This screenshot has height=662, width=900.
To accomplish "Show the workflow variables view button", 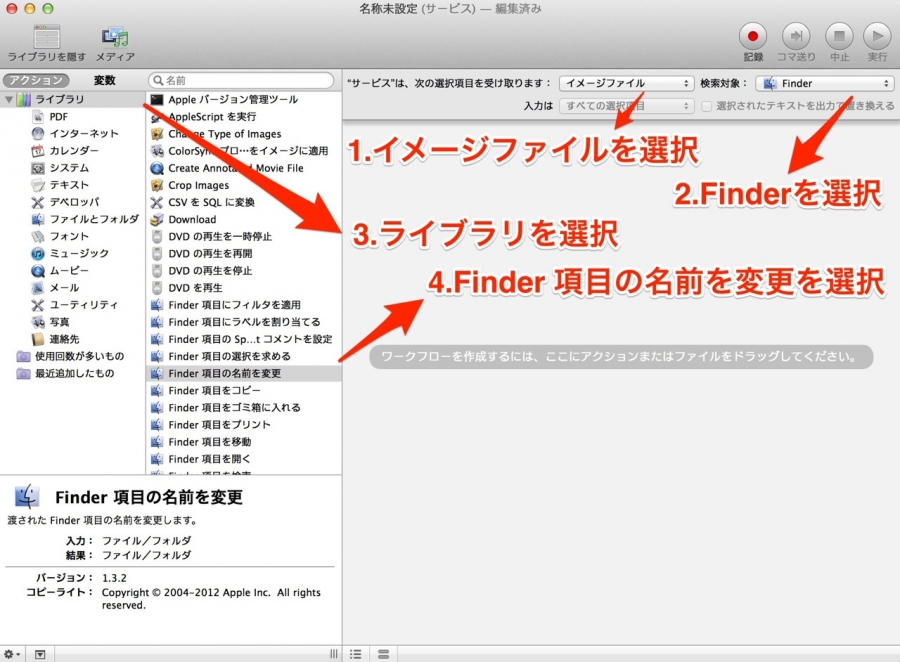I will pyautogui.click(x=383, y=654).
